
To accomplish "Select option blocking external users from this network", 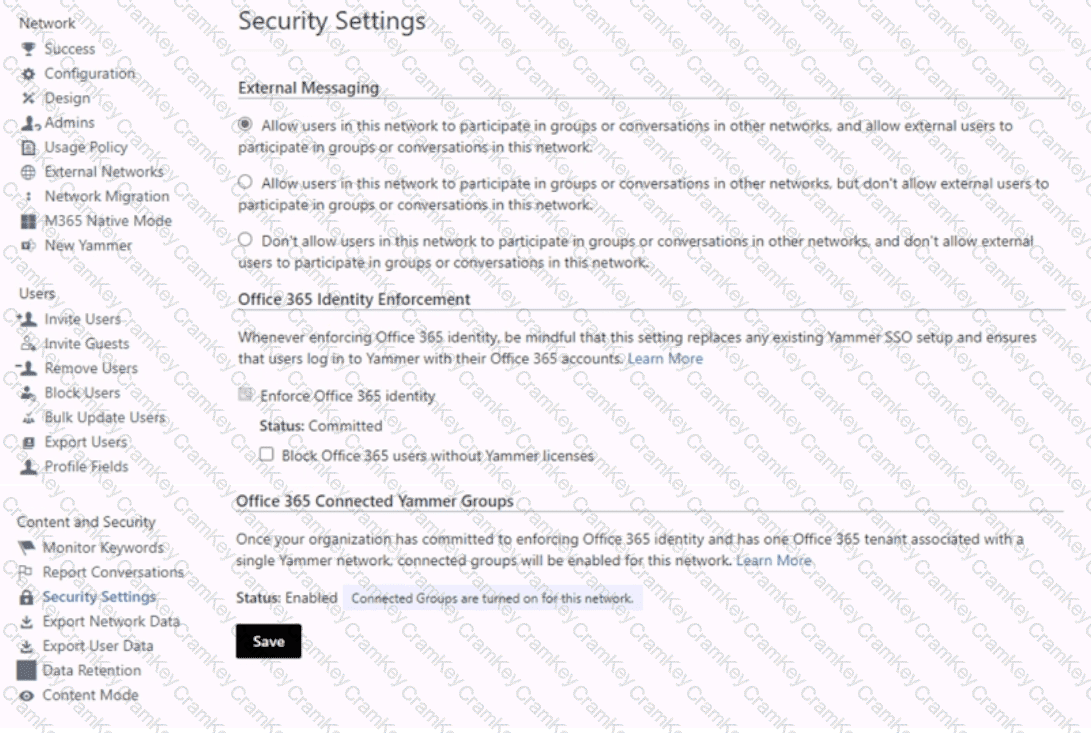I will pos(245,183).
